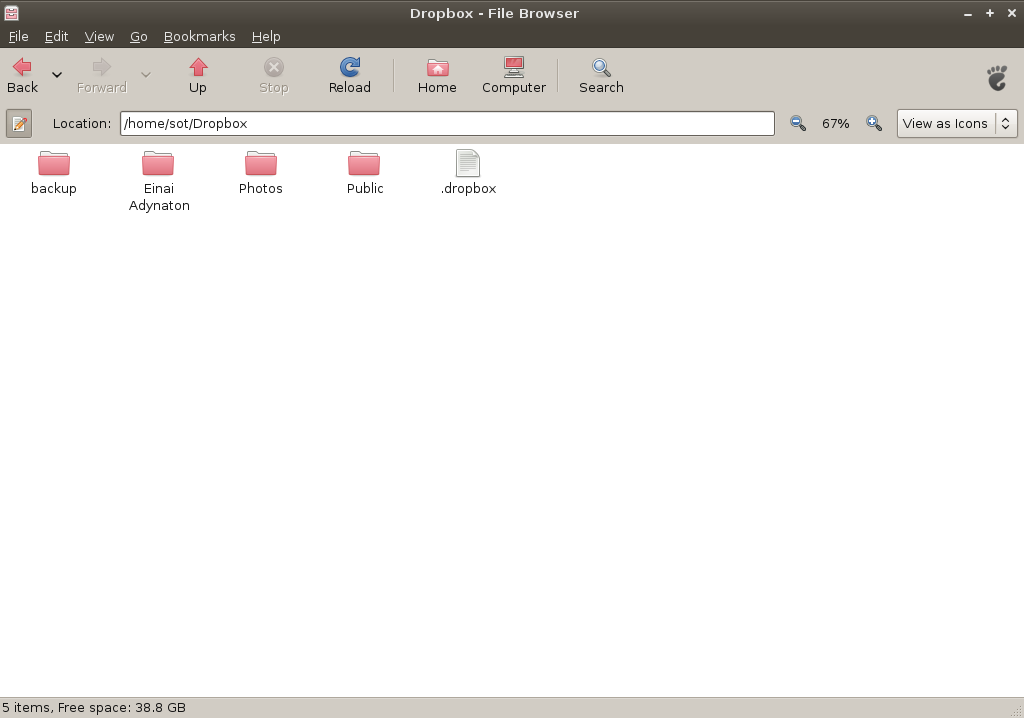Click the Reload icon to refresh the folder

349,75
